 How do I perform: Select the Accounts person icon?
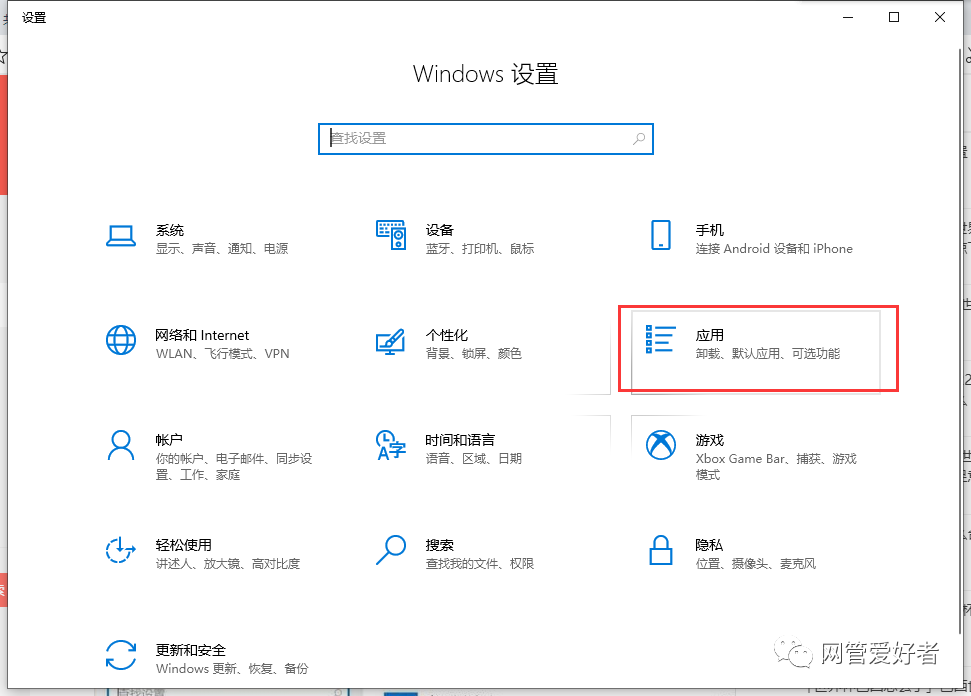(121, 445)
